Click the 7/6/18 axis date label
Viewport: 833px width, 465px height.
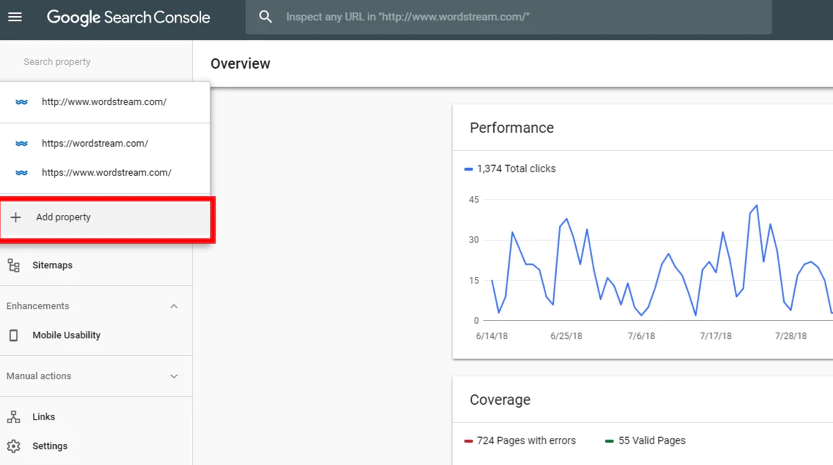point(641,336)
